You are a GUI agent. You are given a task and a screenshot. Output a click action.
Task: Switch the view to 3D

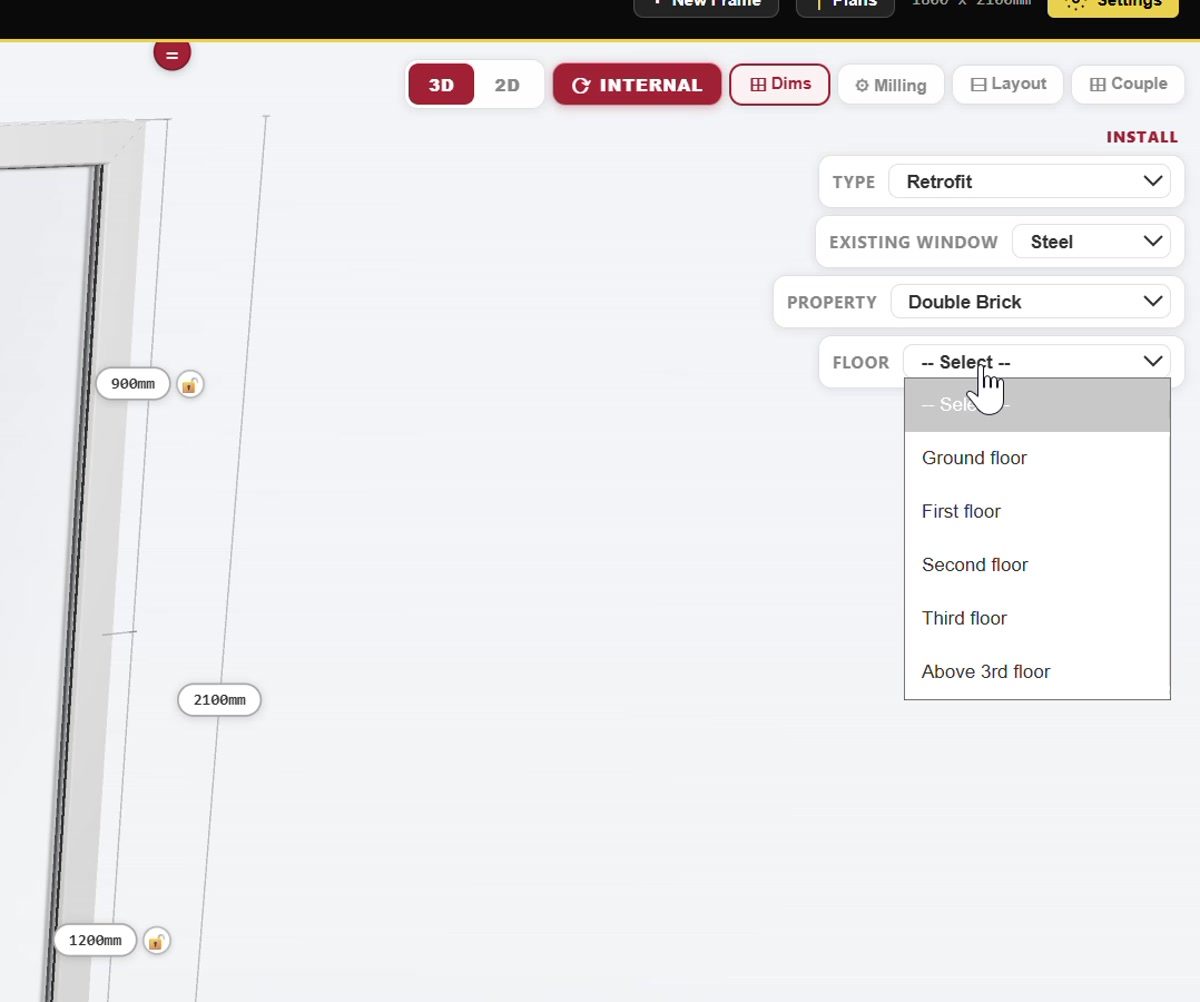441,85
